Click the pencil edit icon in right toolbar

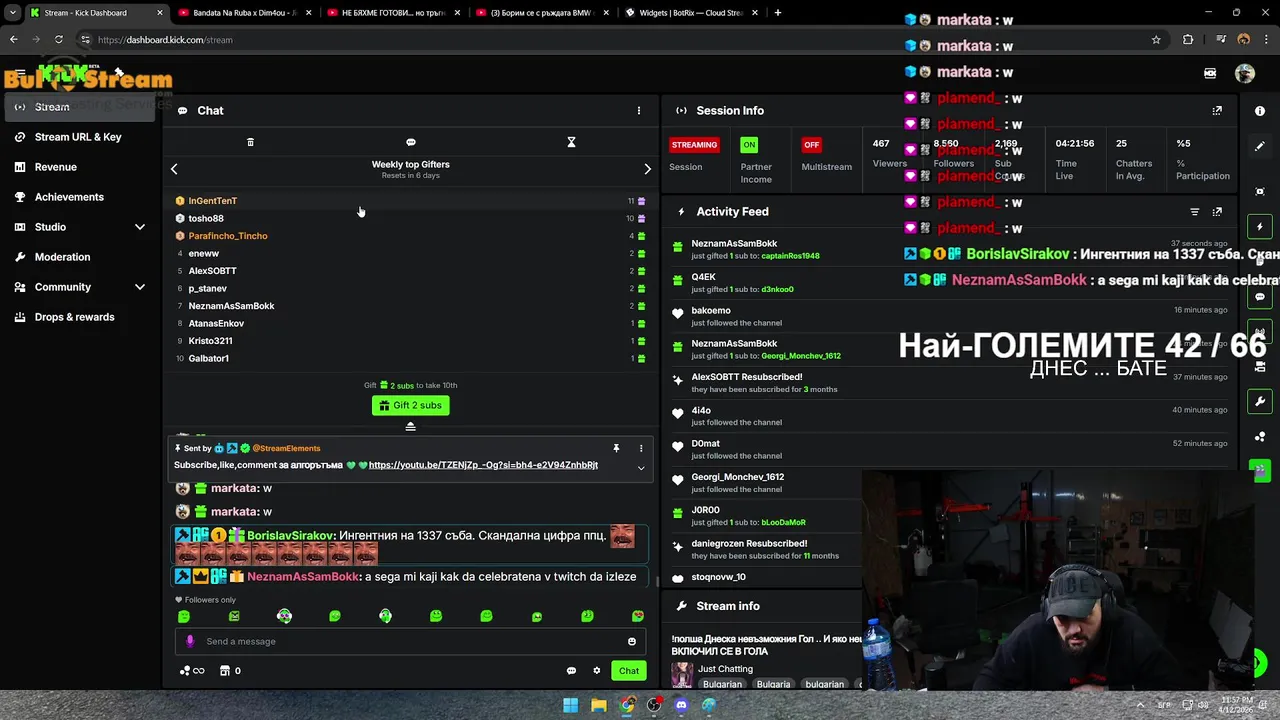pos(1260,146)
